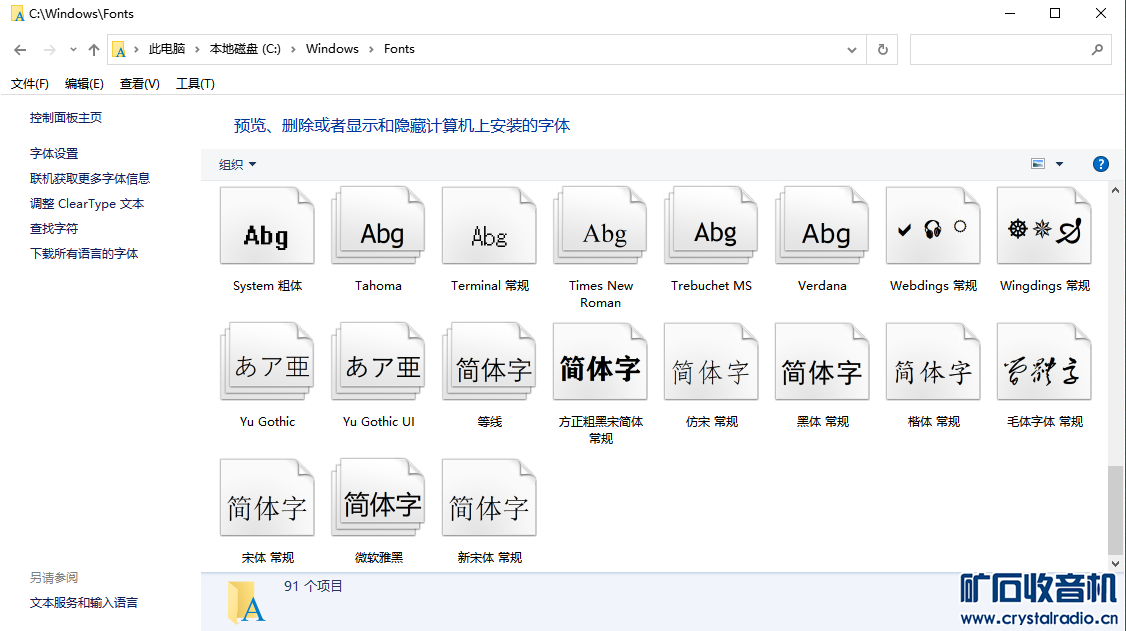Select the 方正粗黑宋简体 font icon
The width and height of the screenshot is (1126, 631).
pyautogui.click(x=600, y=361)
